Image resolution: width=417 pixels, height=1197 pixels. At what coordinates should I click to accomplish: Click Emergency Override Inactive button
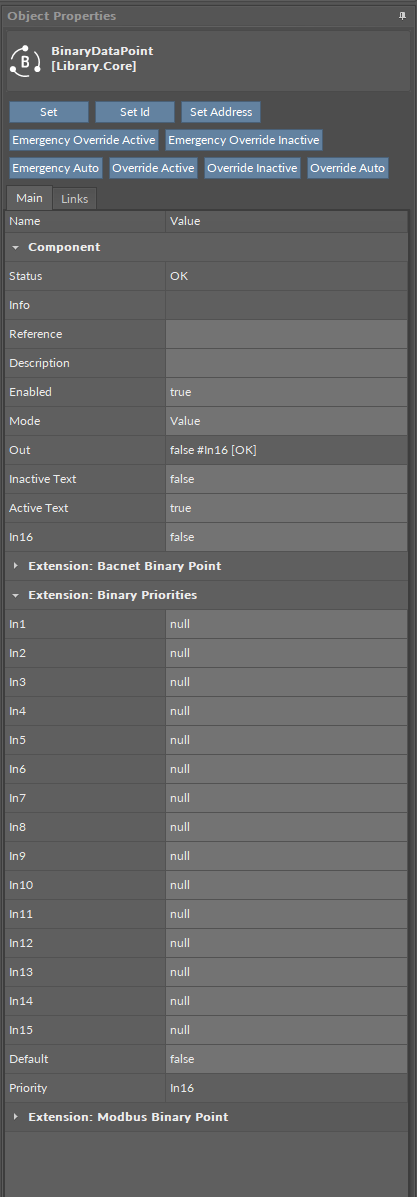244,140
